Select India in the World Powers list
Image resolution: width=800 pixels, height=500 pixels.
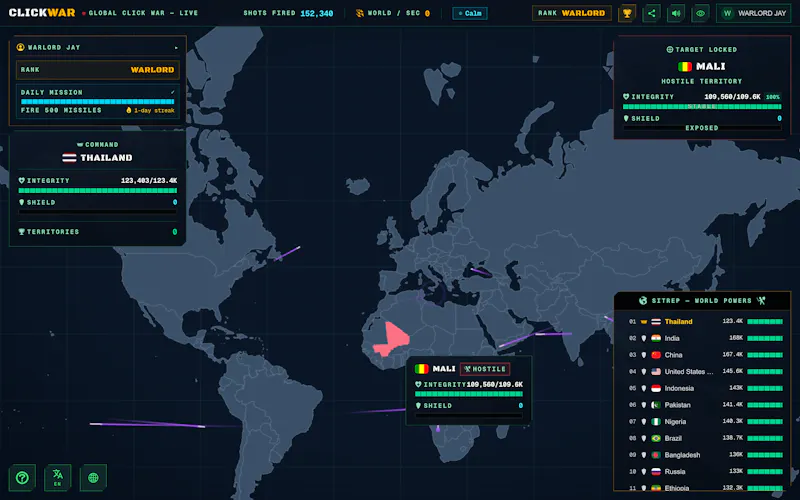(702, 338)
